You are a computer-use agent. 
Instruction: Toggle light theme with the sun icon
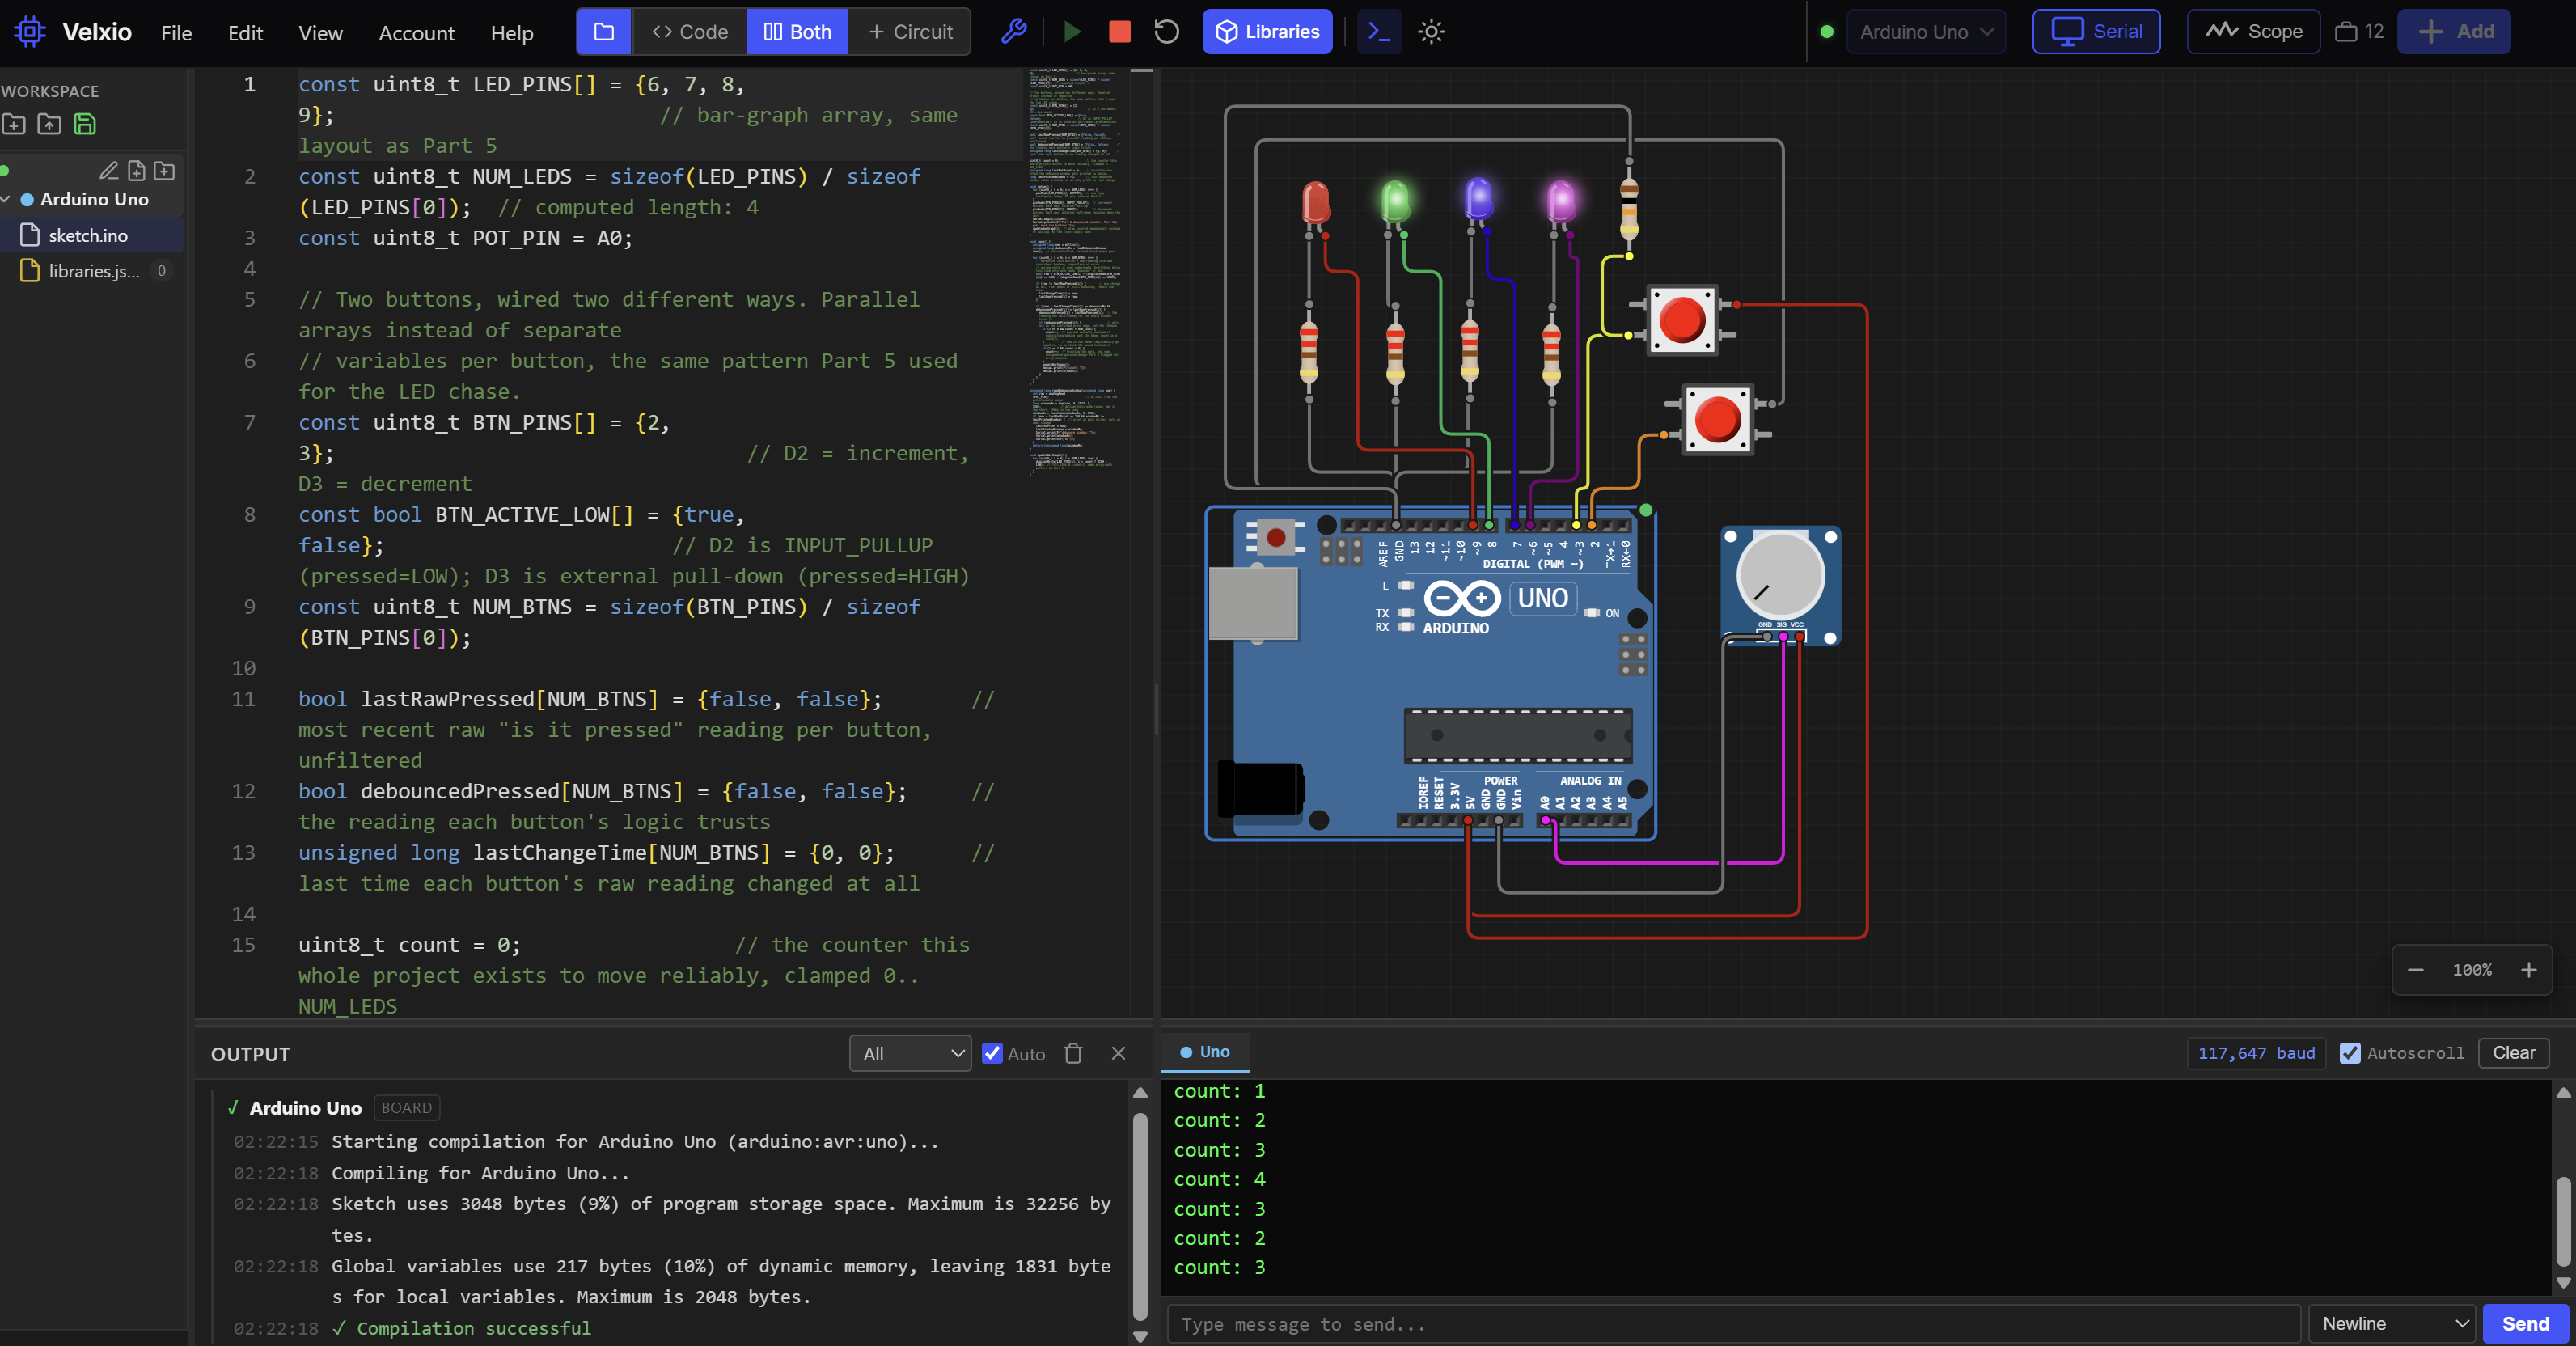1431,32
